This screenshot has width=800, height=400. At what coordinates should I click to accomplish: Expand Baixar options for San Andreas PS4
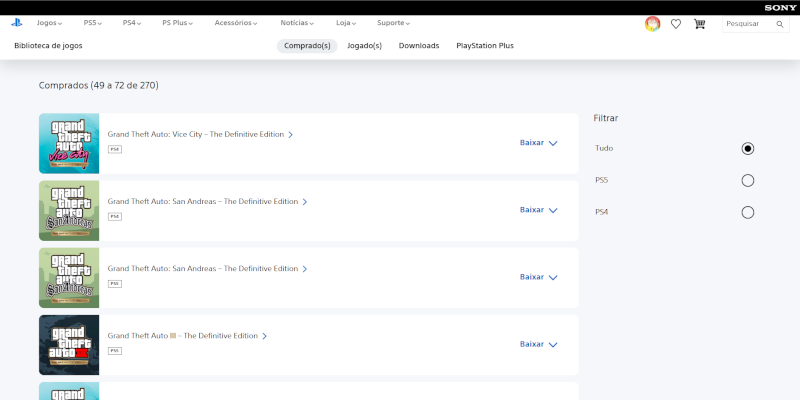538,210
